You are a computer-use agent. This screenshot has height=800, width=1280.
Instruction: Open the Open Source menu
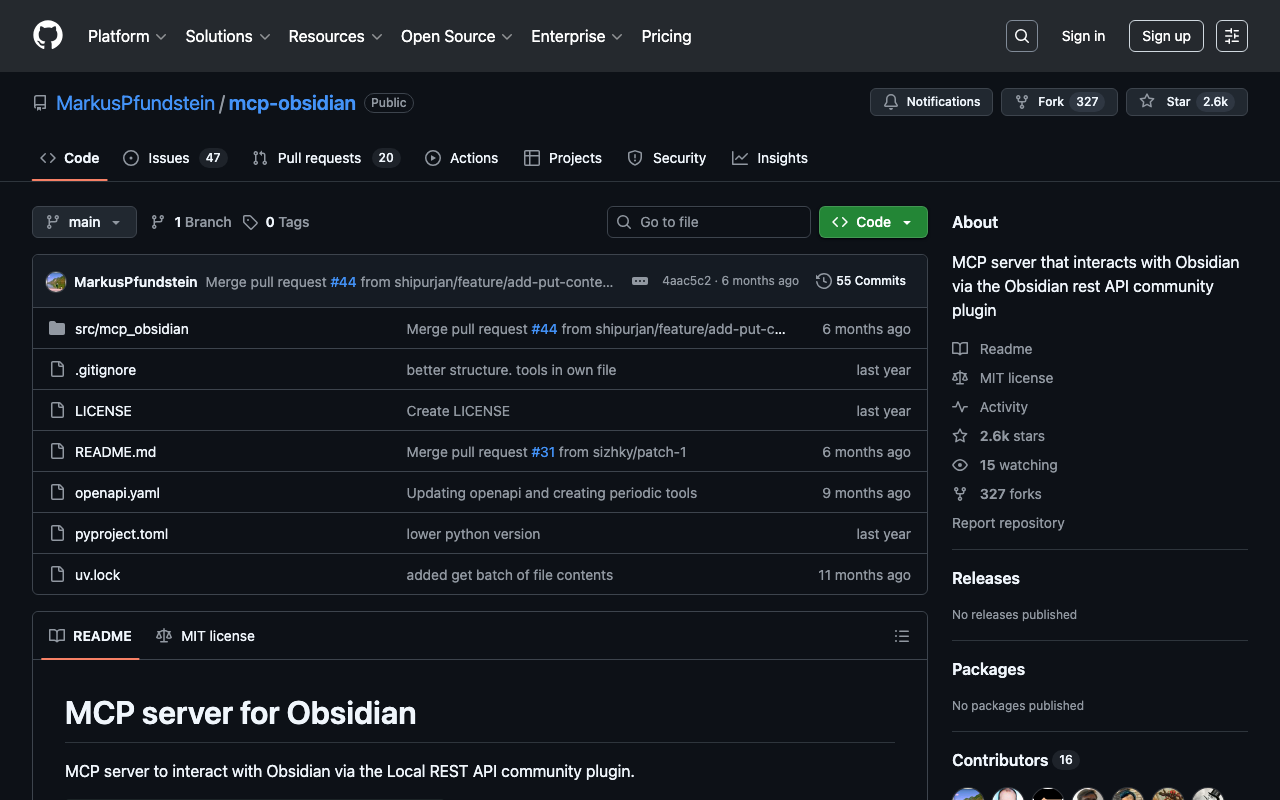coord(456,36)
